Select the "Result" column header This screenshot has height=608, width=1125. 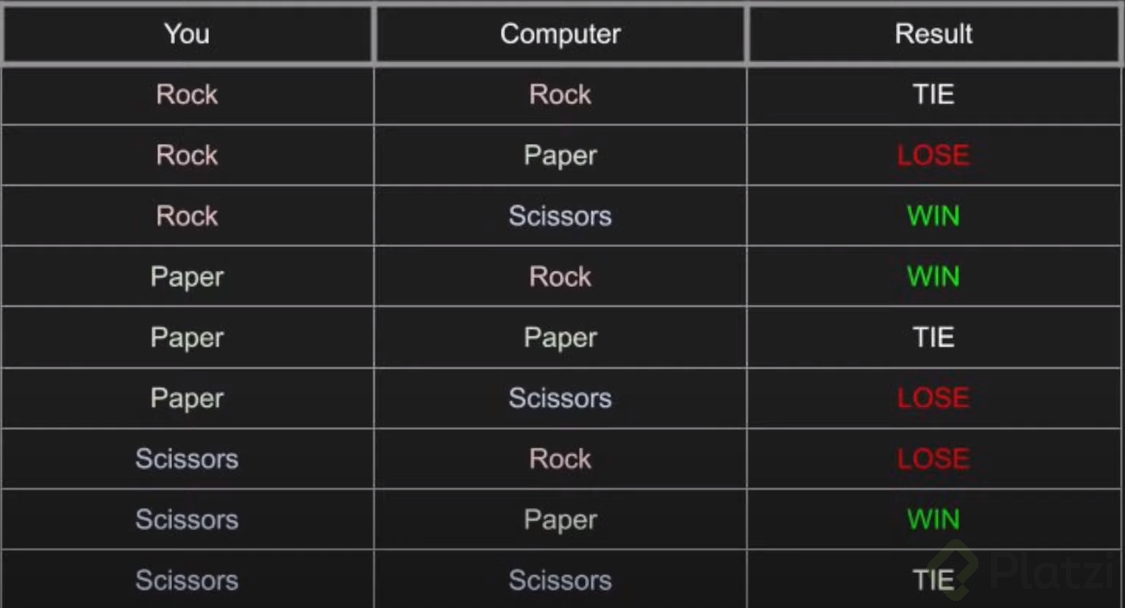pos(933,34)
